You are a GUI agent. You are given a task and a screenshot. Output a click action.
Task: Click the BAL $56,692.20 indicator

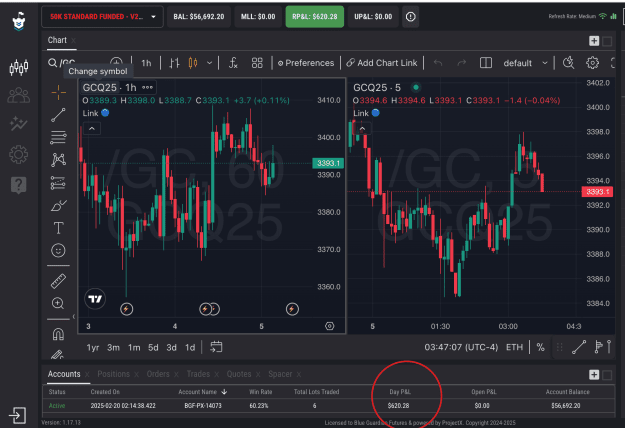[x=199, y=17]
